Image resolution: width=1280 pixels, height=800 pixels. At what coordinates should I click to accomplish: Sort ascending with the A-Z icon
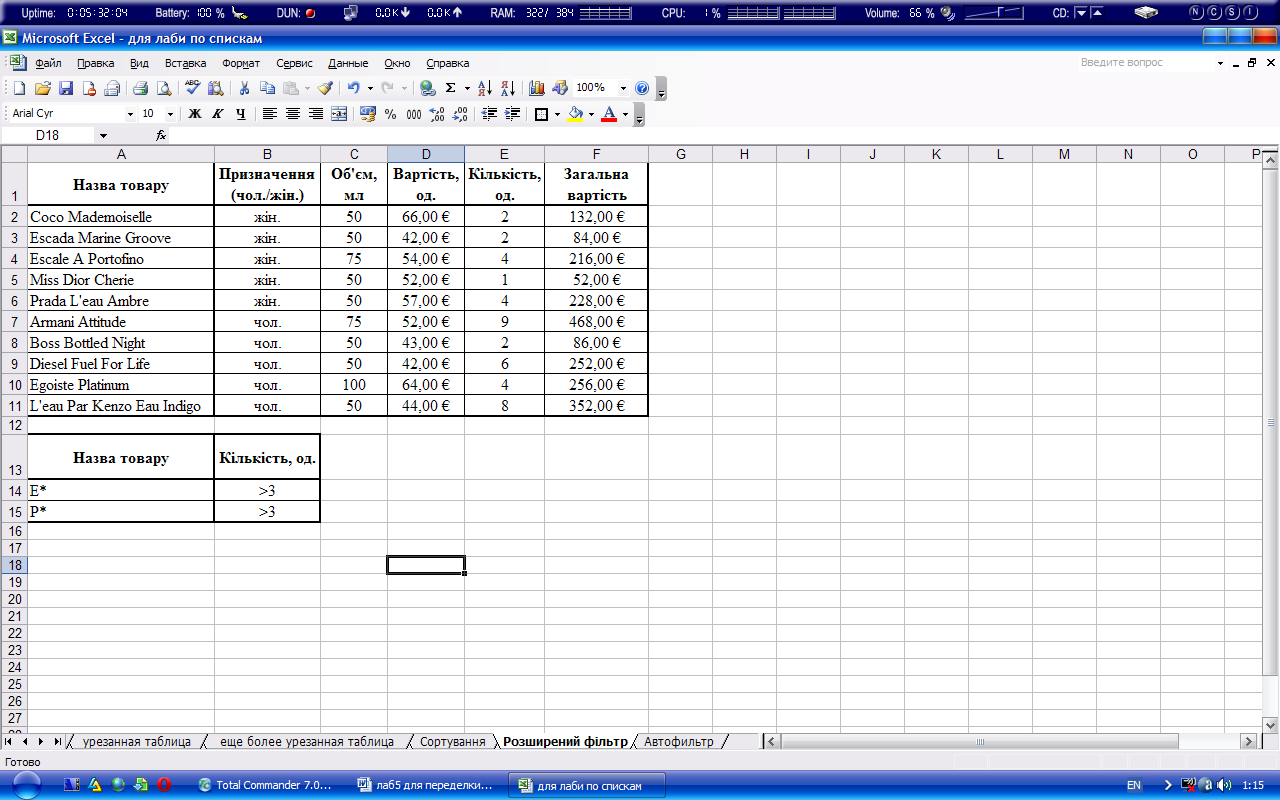tap(485, 88)
